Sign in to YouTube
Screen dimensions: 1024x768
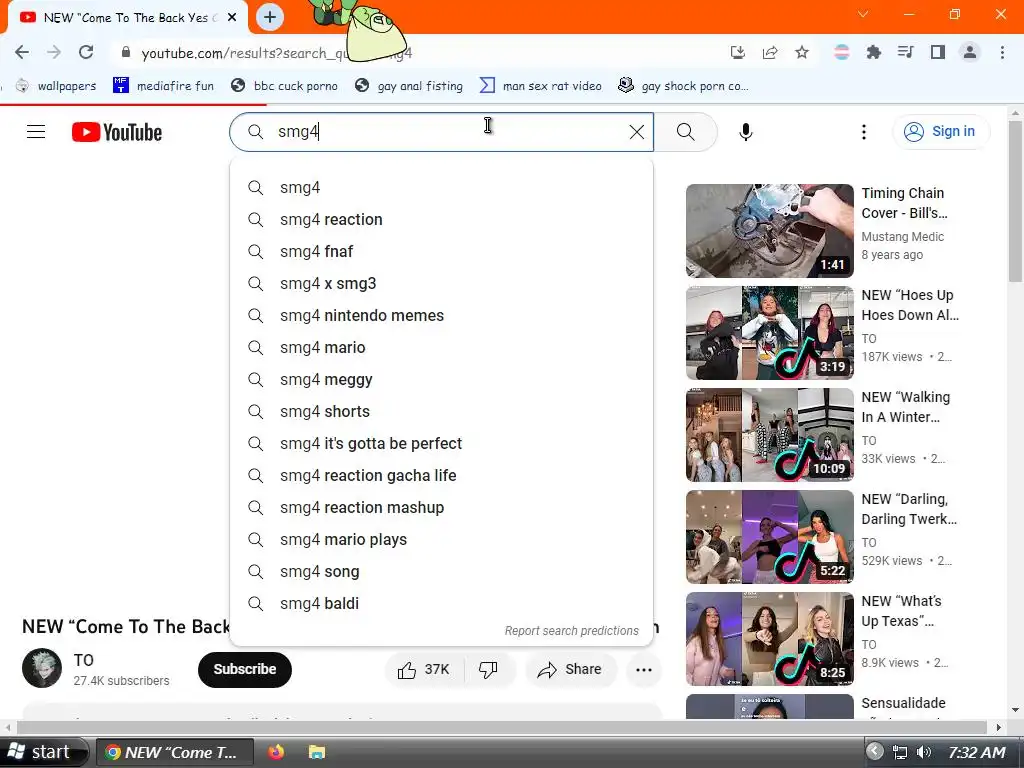click(x=940, y=132)
